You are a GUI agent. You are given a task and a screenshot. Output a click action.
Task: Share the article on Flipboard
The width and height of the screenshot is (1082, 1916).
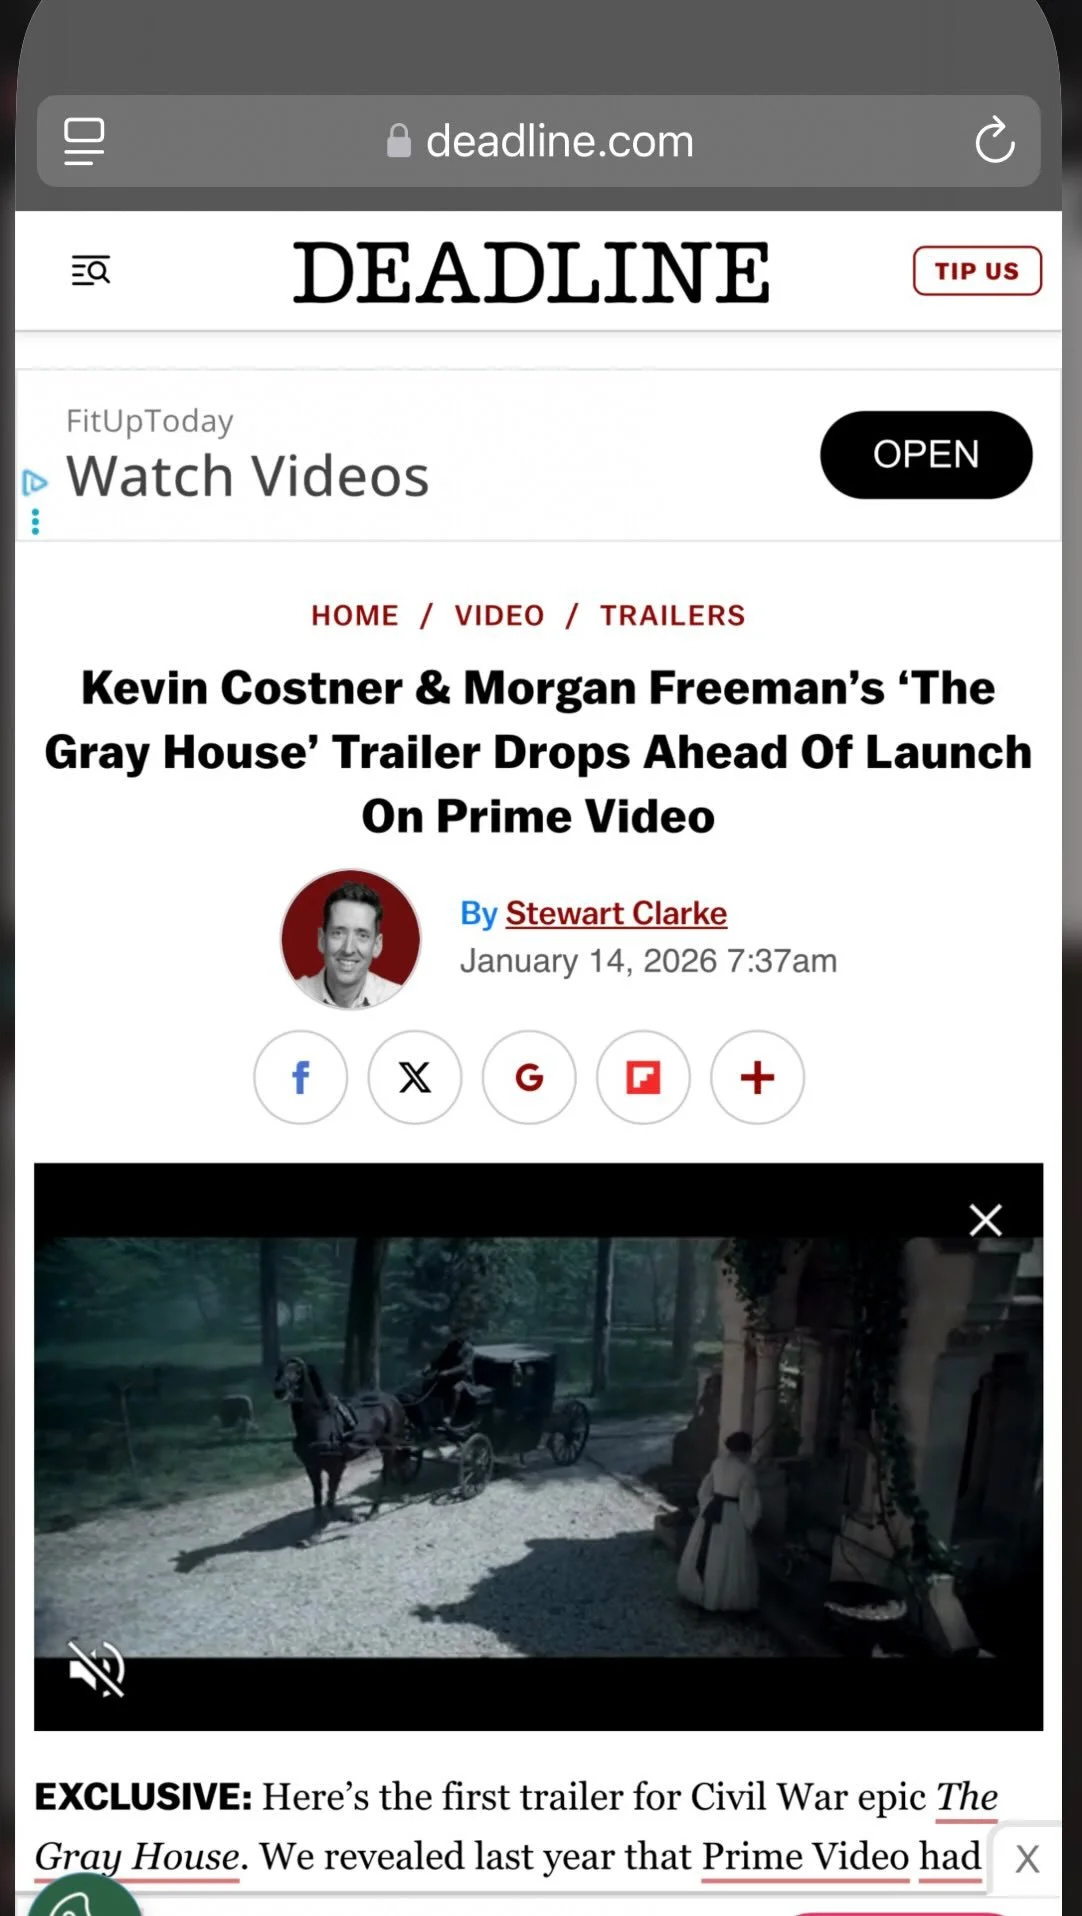point(643,1077)
